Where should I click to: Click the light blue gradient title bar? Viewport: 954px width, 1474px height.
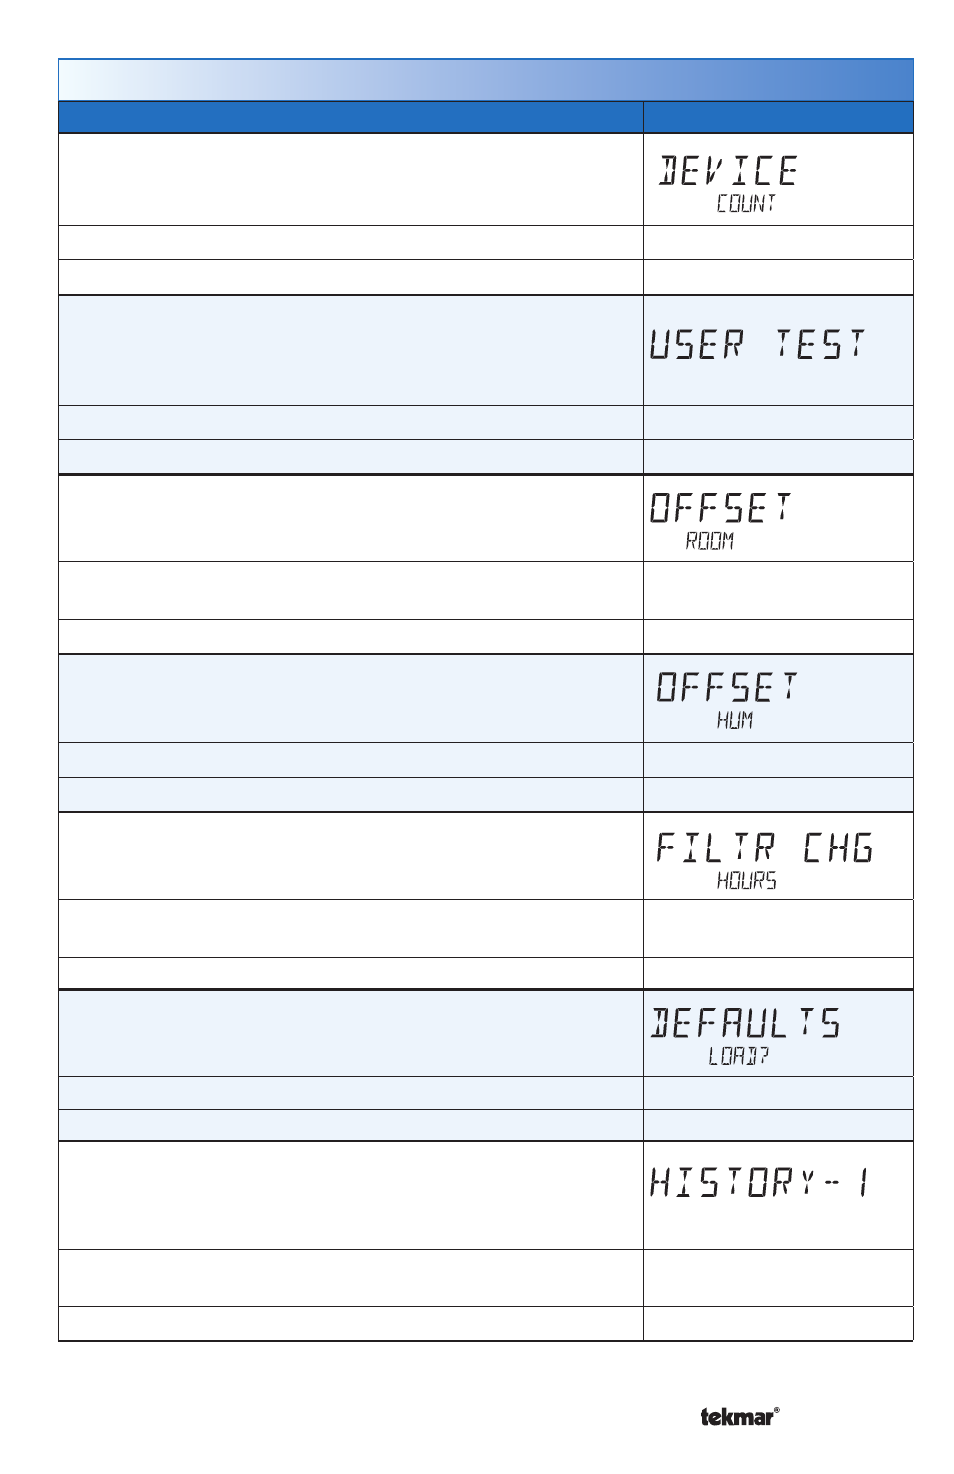(486, 80)
